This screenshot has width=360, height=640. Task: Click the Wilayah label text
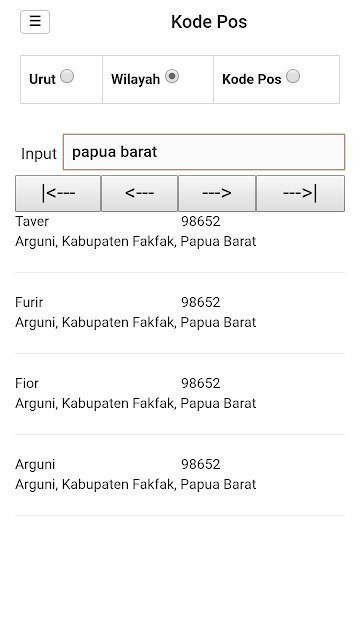point(136,79)
